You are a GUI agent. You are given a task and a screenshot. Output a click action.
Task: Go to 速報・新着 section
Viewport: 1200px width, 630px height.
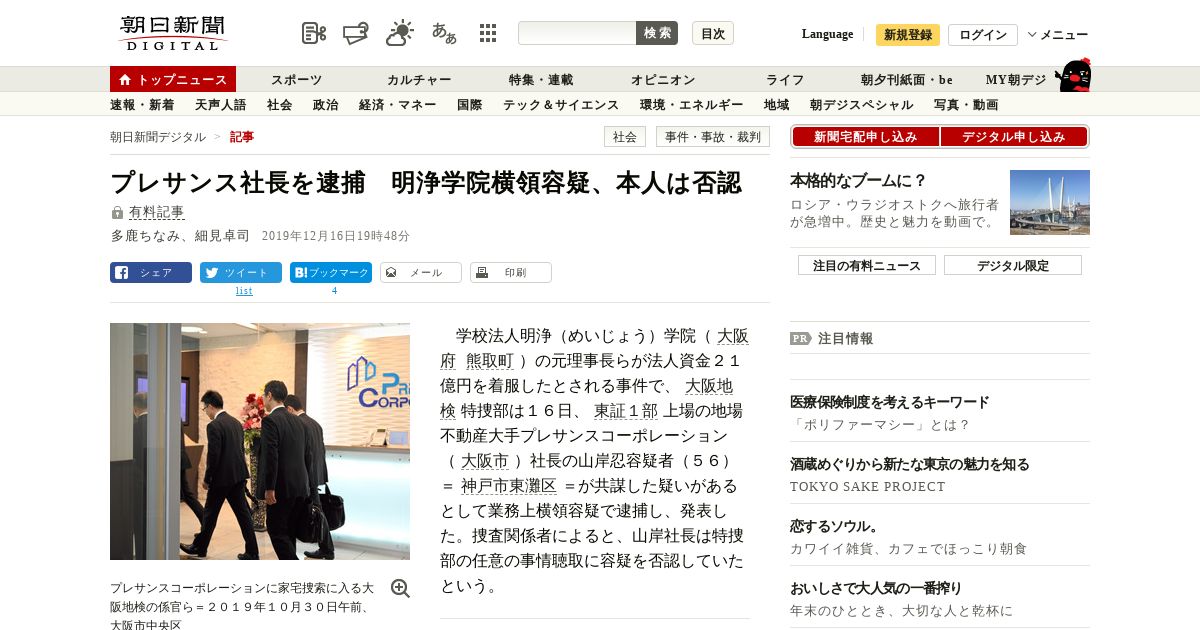(x=142, y=104)
